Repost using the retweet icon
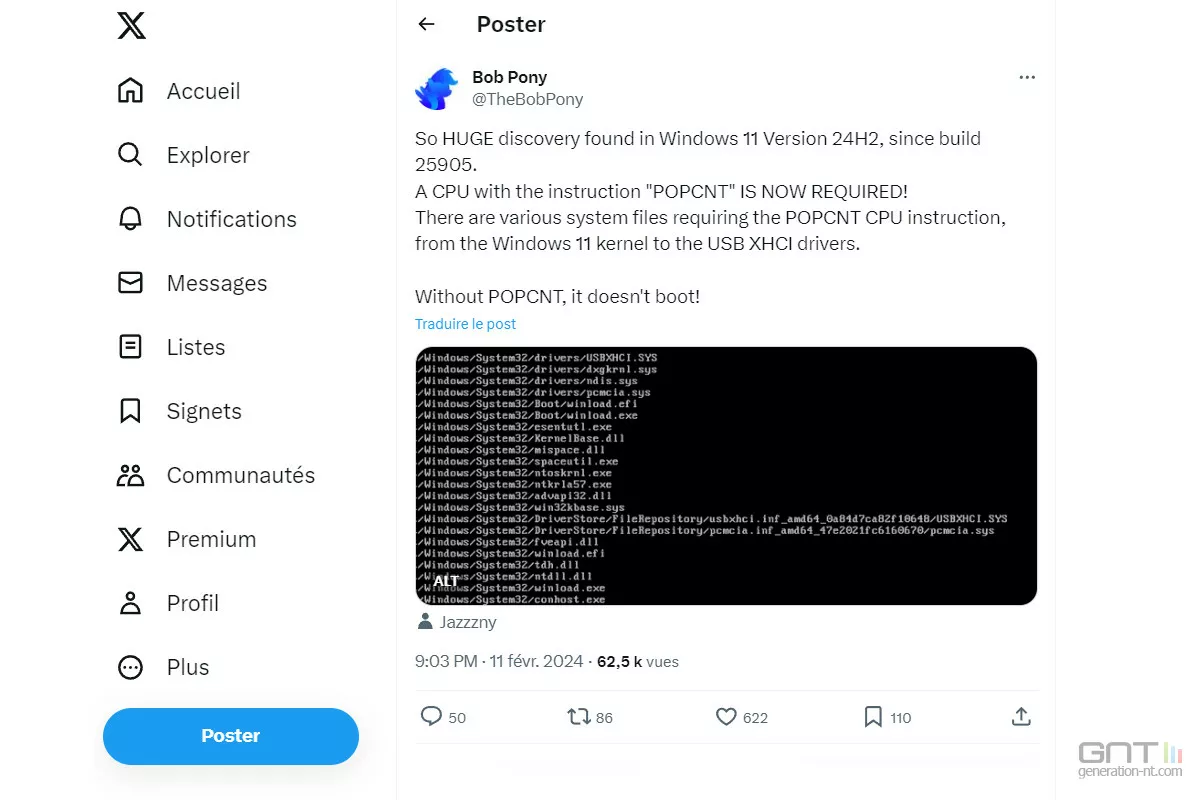1200x800 pixels. [x=578, y=716]
